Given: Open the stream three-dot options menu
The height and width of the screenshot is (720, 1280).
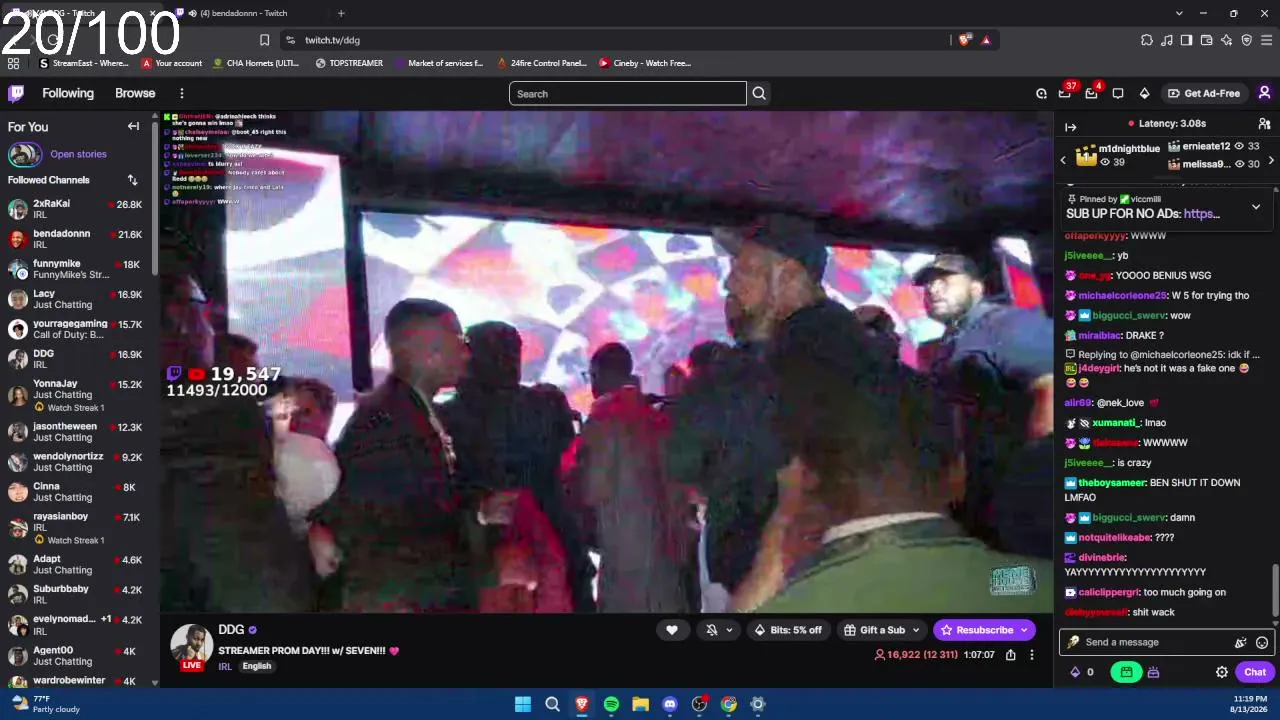Looking at the screenshot, I should coord(1032,655).
